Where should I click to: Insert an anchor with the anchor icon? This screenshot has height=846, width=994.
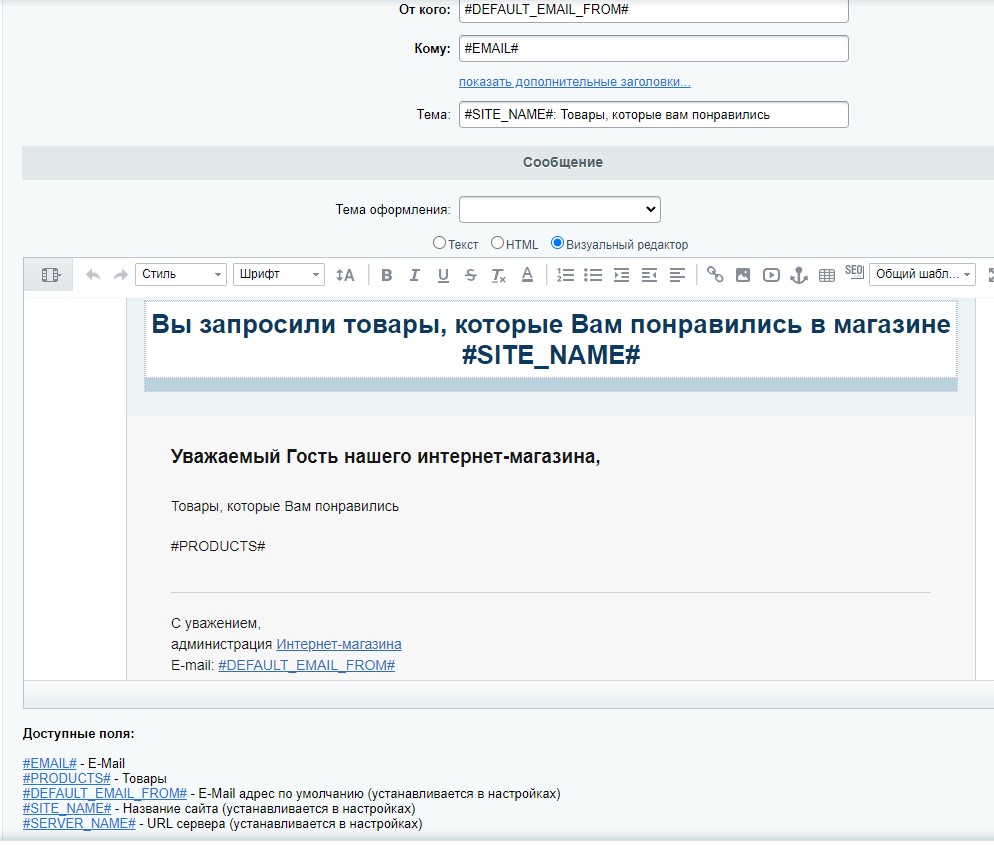pyautogui.click(x=799, y=275)
